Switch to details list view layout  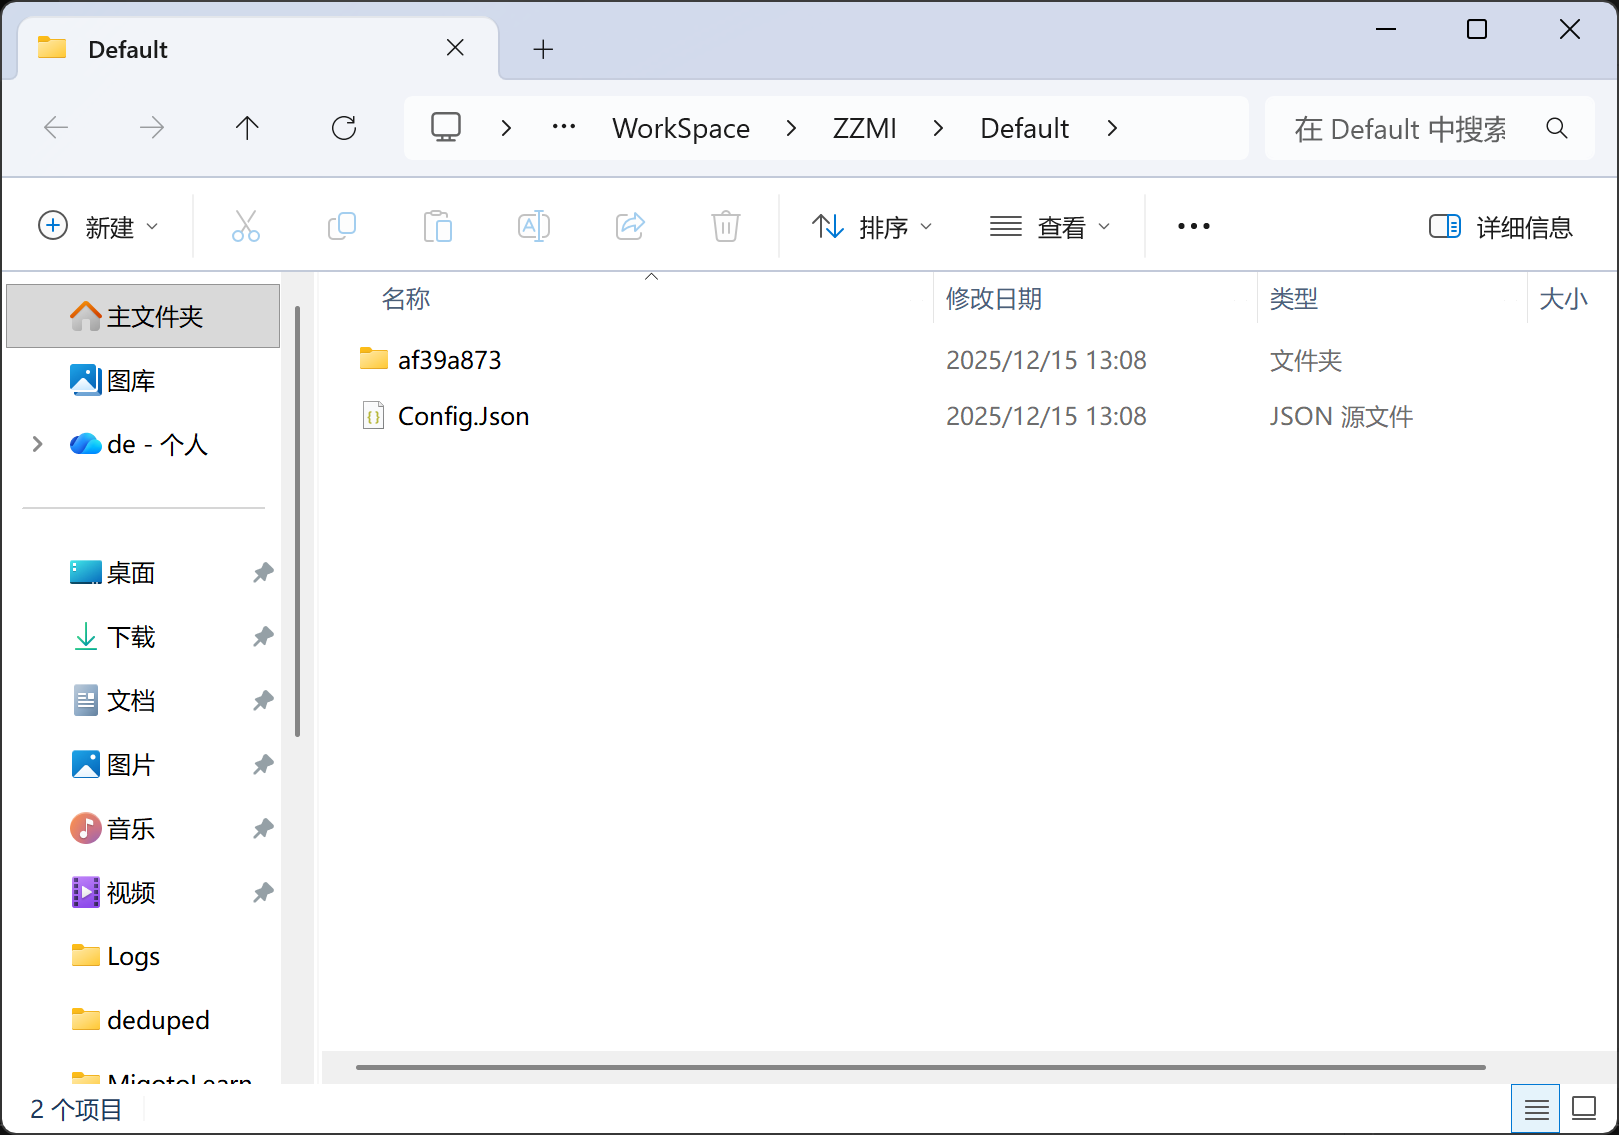click(x=1536, y=1109)
